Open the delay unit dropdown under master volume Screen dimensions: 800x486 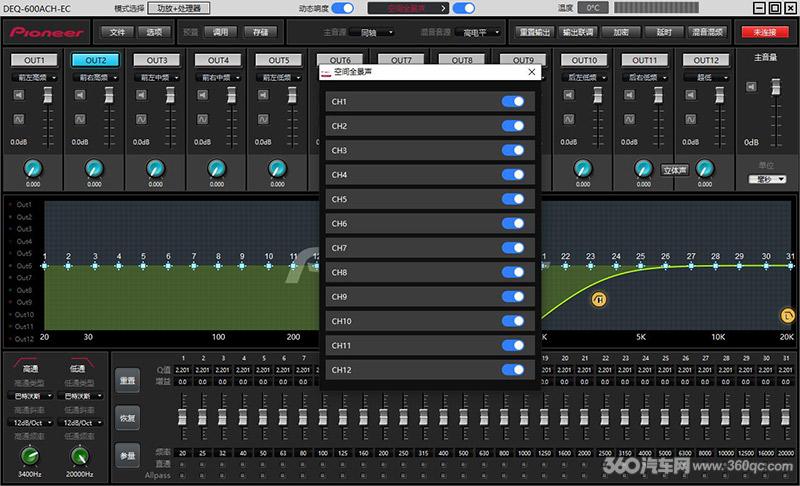pyautogui.click(x=767, y=180)
